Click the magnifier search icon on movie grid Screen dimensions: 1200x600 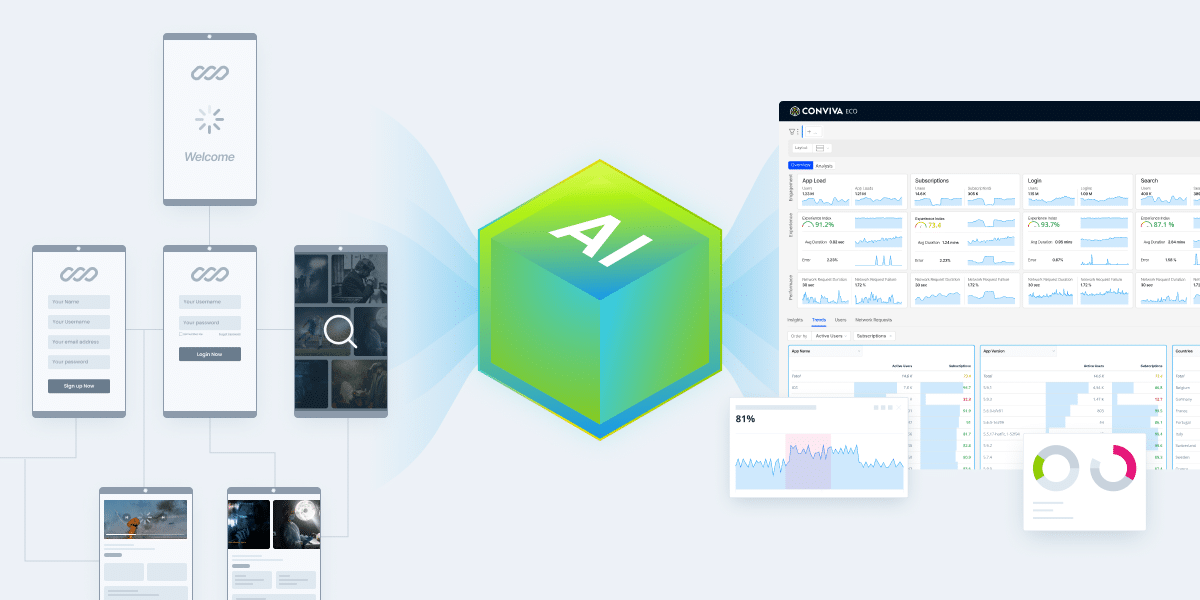click(x=340, y=331)
